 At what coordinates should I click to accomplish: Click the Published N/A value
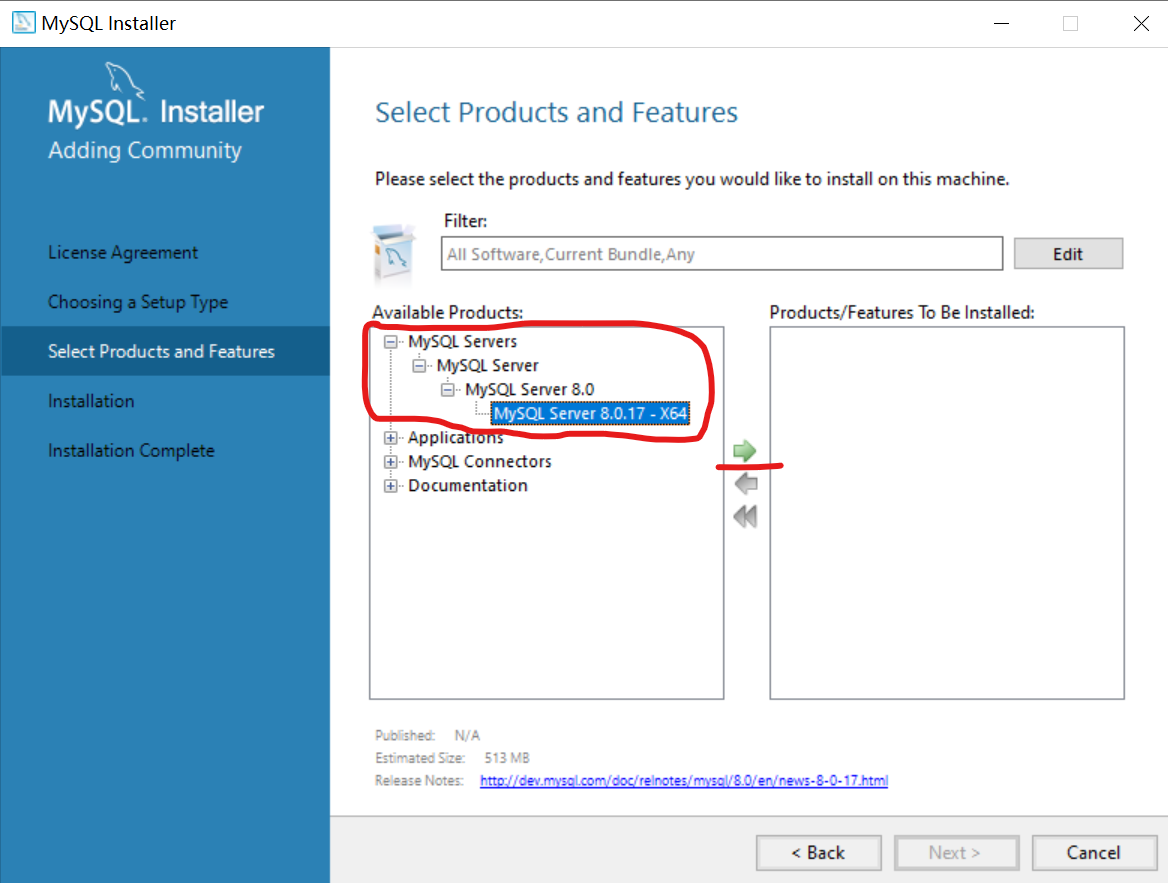point(467,735)
